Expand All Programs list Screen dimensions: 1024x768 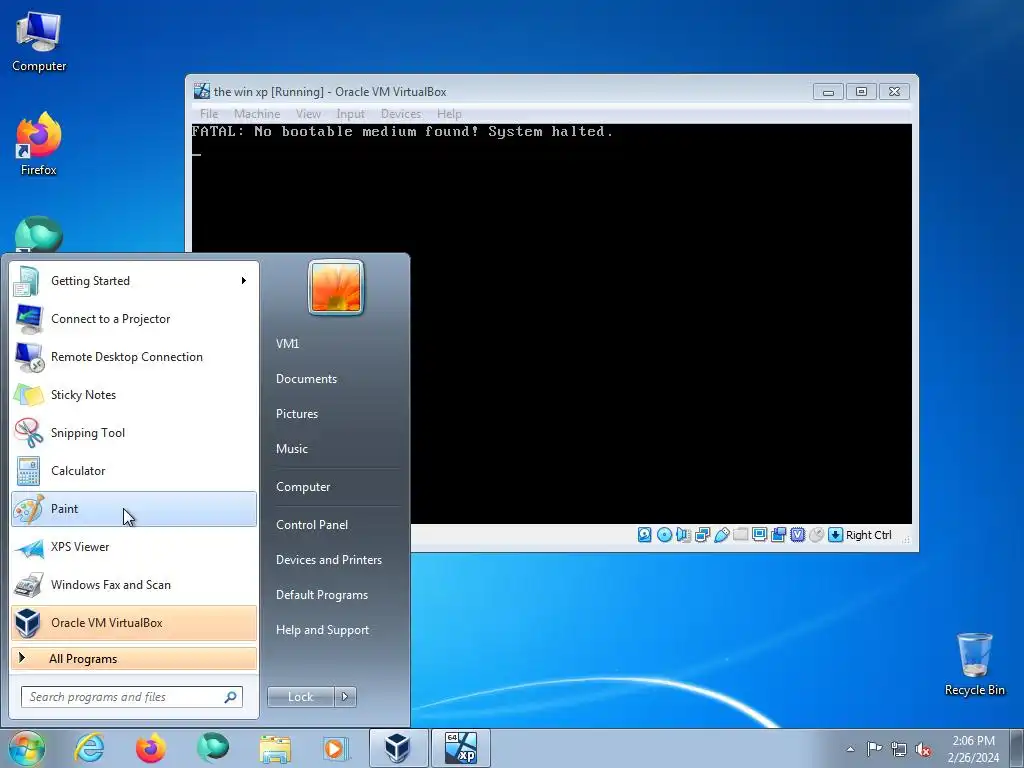pos(134,659)
